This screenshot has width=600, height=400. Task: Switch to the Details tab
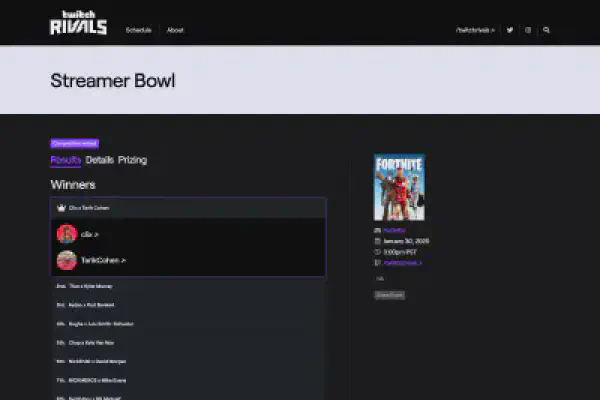tap(99, 160)
